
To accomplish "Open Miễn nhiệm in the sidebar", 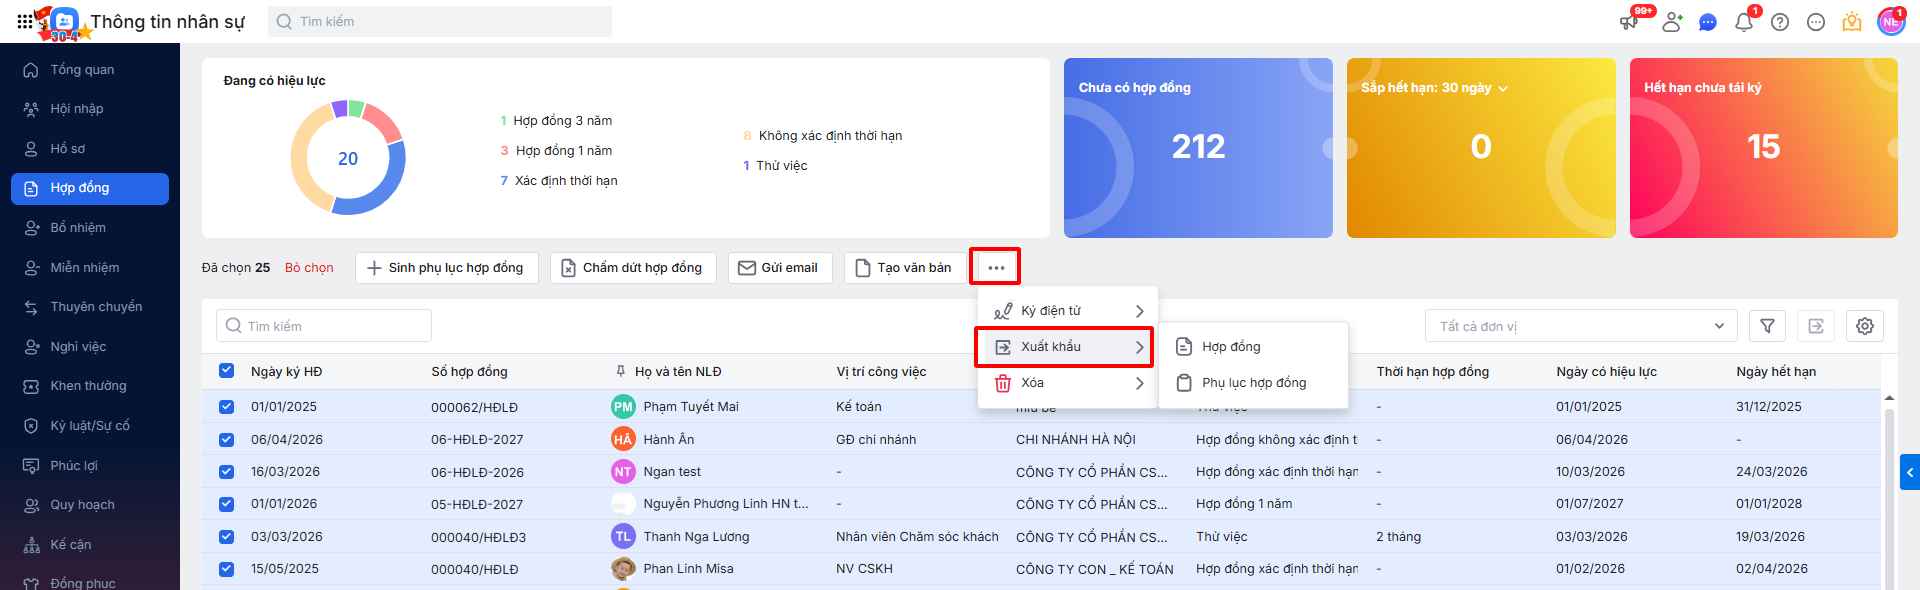I will (90, 268).
